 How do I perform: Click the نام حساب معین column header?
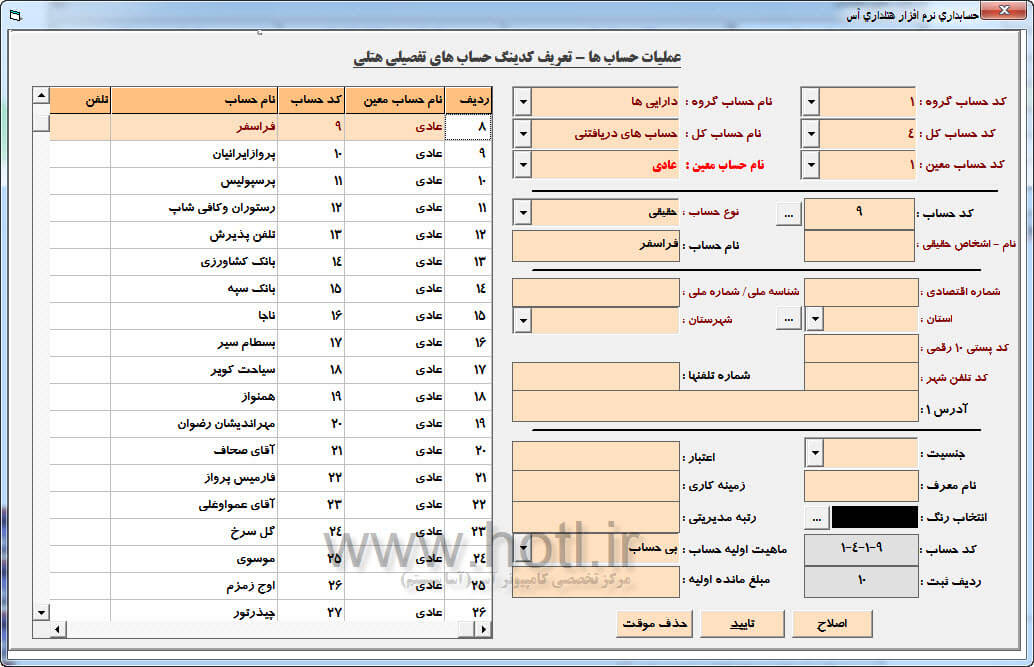click(x=395, y=100)
